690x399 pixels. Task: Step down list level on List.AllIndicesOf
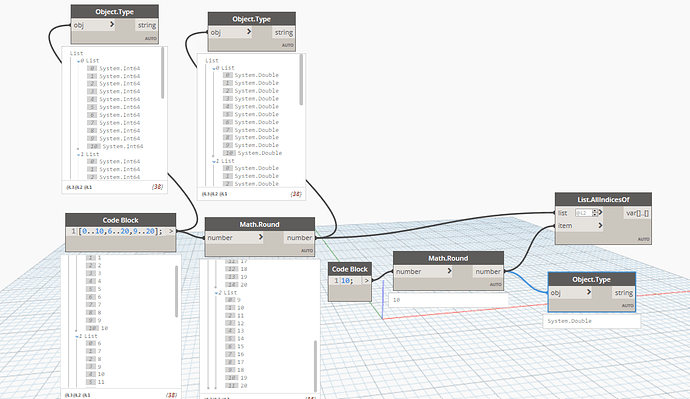[595, 215]
